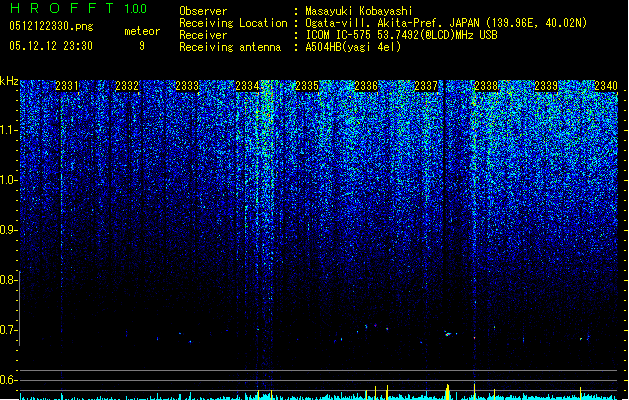Click the 1.1 kHz axis label
This screenshot has height=400, width=629.
tap(8, 130)
